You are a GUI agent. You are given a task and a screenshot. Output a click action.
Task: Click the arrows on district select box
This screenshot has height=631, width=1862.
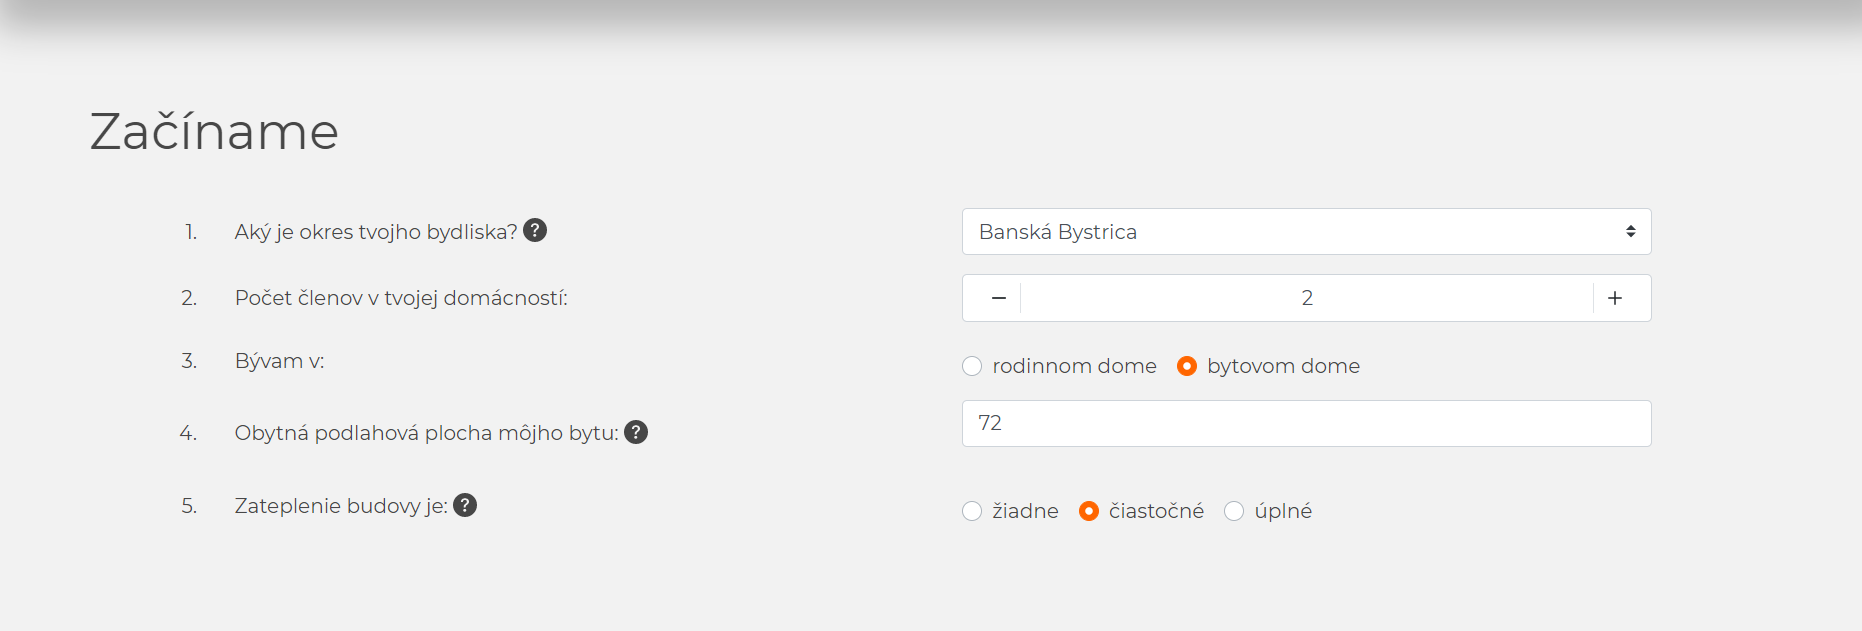pos(1630,232)
